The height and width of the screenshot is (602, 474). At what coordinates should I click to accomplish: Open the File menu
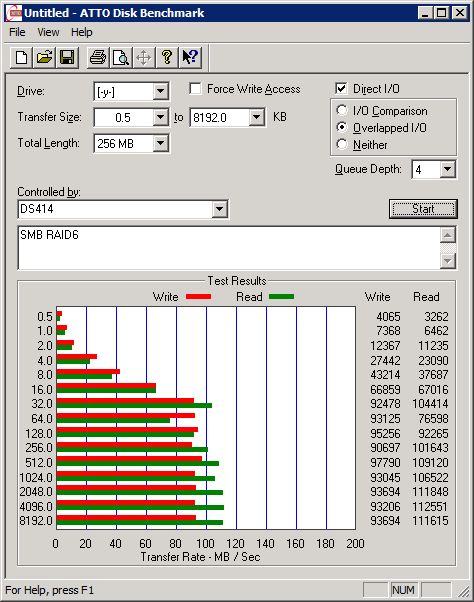pos(17,32)
